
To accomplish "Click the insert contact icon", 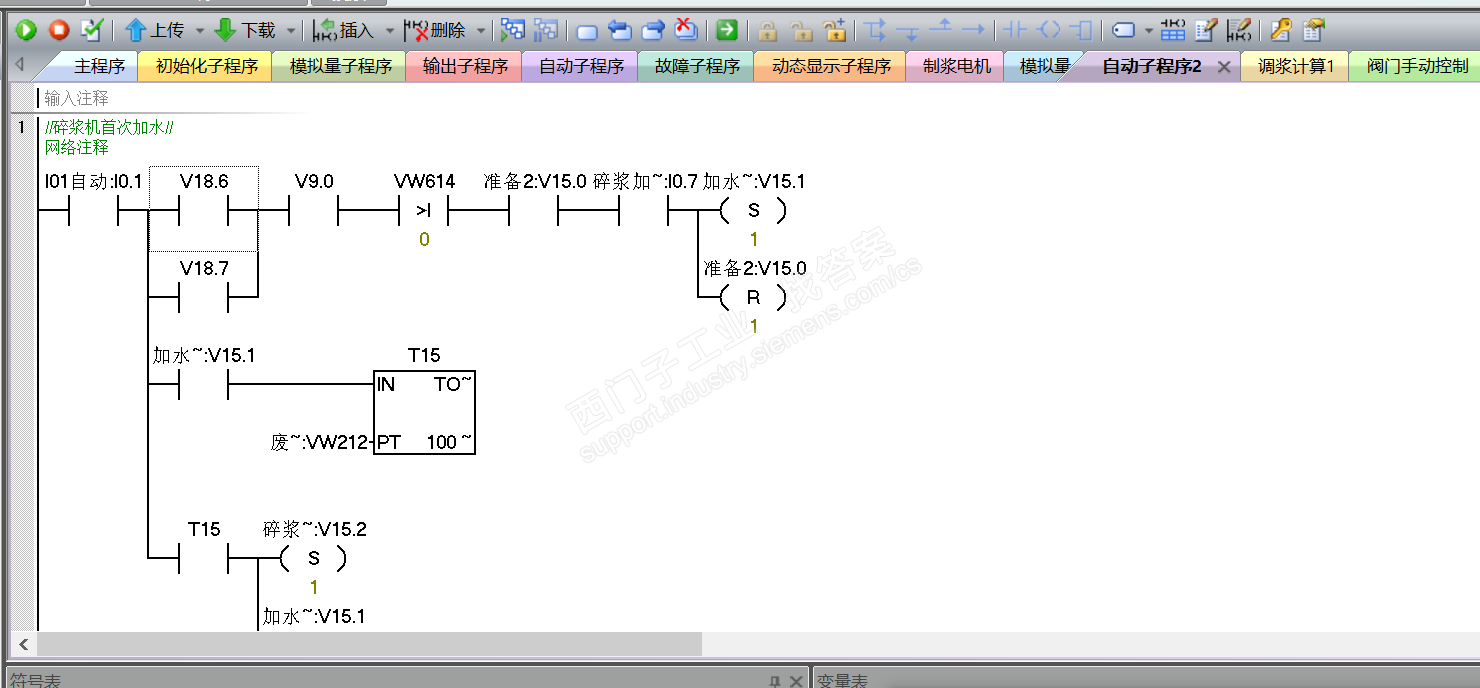I will tap(1015, 30).
